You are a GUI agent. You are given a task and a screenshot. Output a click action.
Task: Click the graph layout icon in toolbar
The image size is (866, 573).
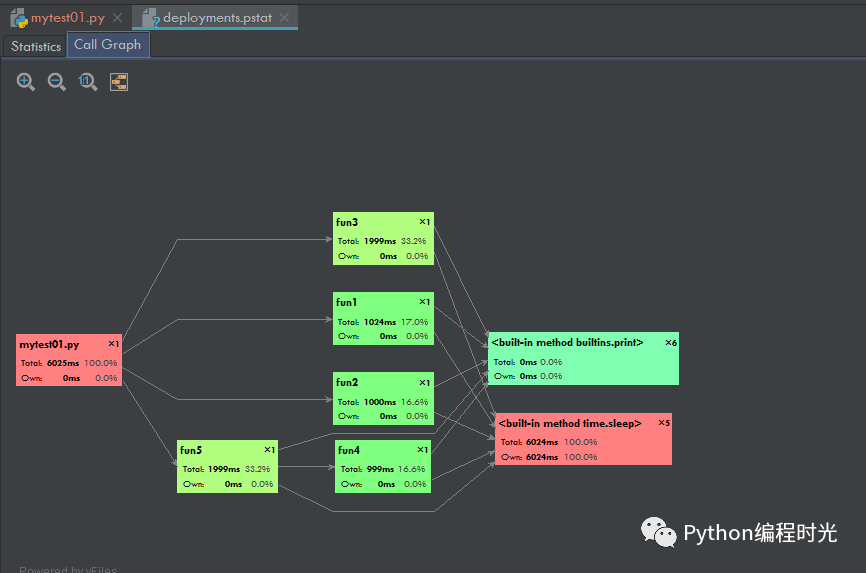[x=119, y=82]
